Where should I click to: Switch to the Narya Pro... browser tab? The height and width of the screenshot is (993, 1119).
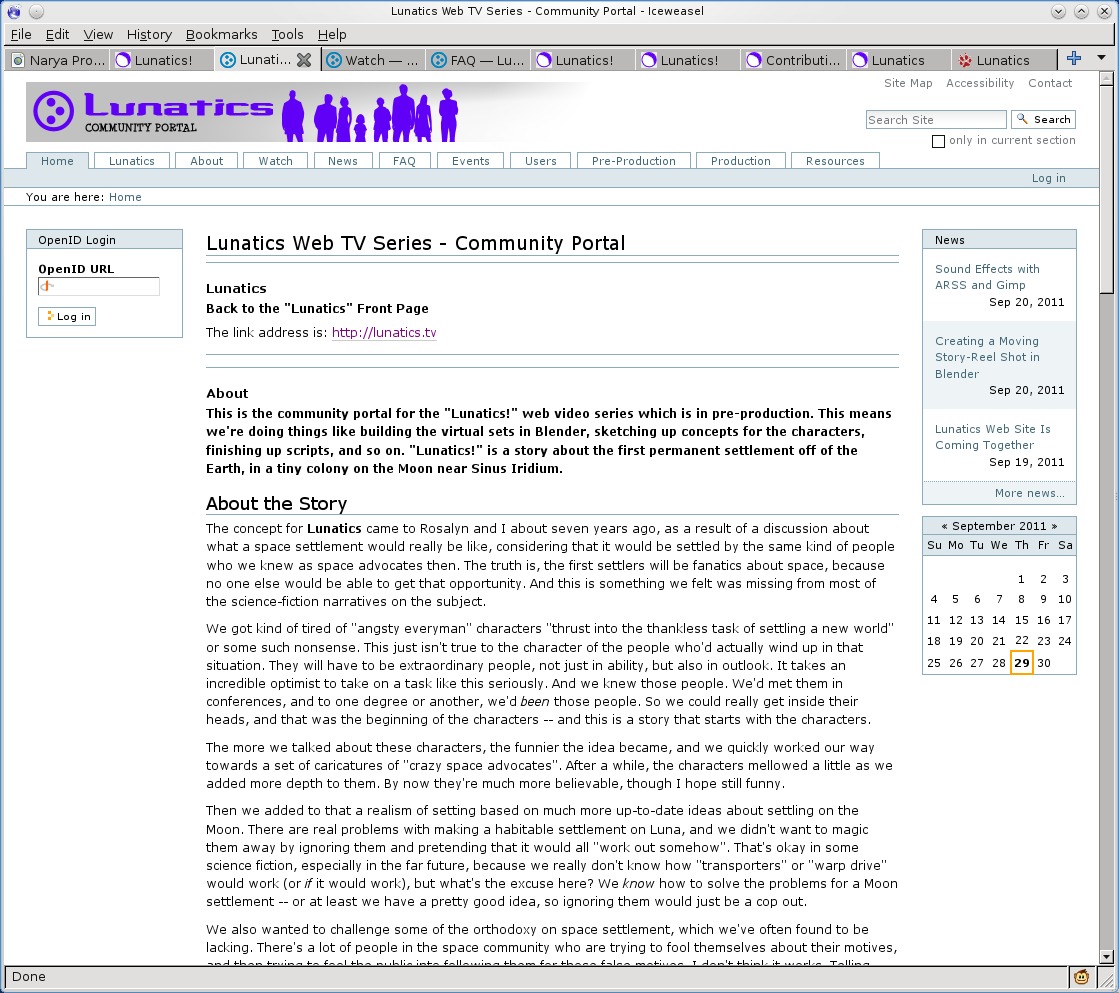59,60
